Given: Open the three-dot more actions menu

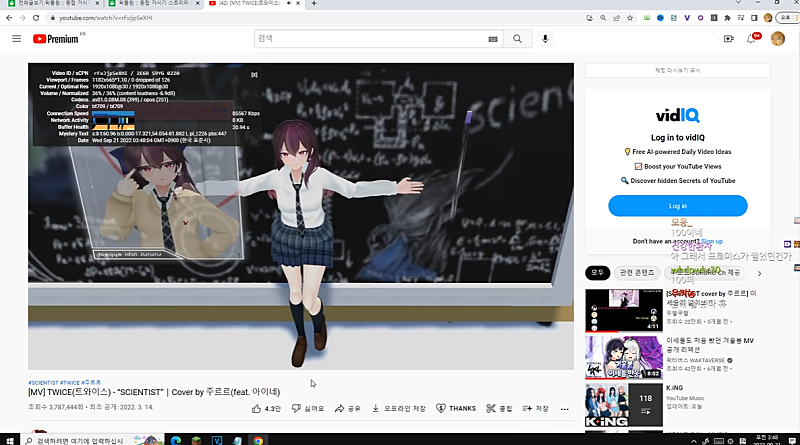Looking at the screenshot, I should [x=564, y=409].
